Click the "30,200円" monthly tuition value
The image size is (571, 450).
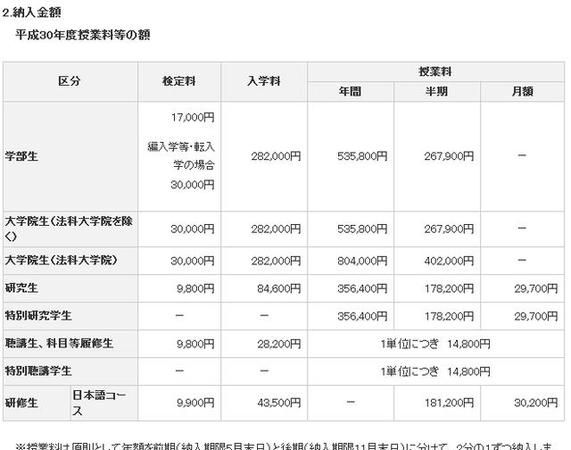536,403
